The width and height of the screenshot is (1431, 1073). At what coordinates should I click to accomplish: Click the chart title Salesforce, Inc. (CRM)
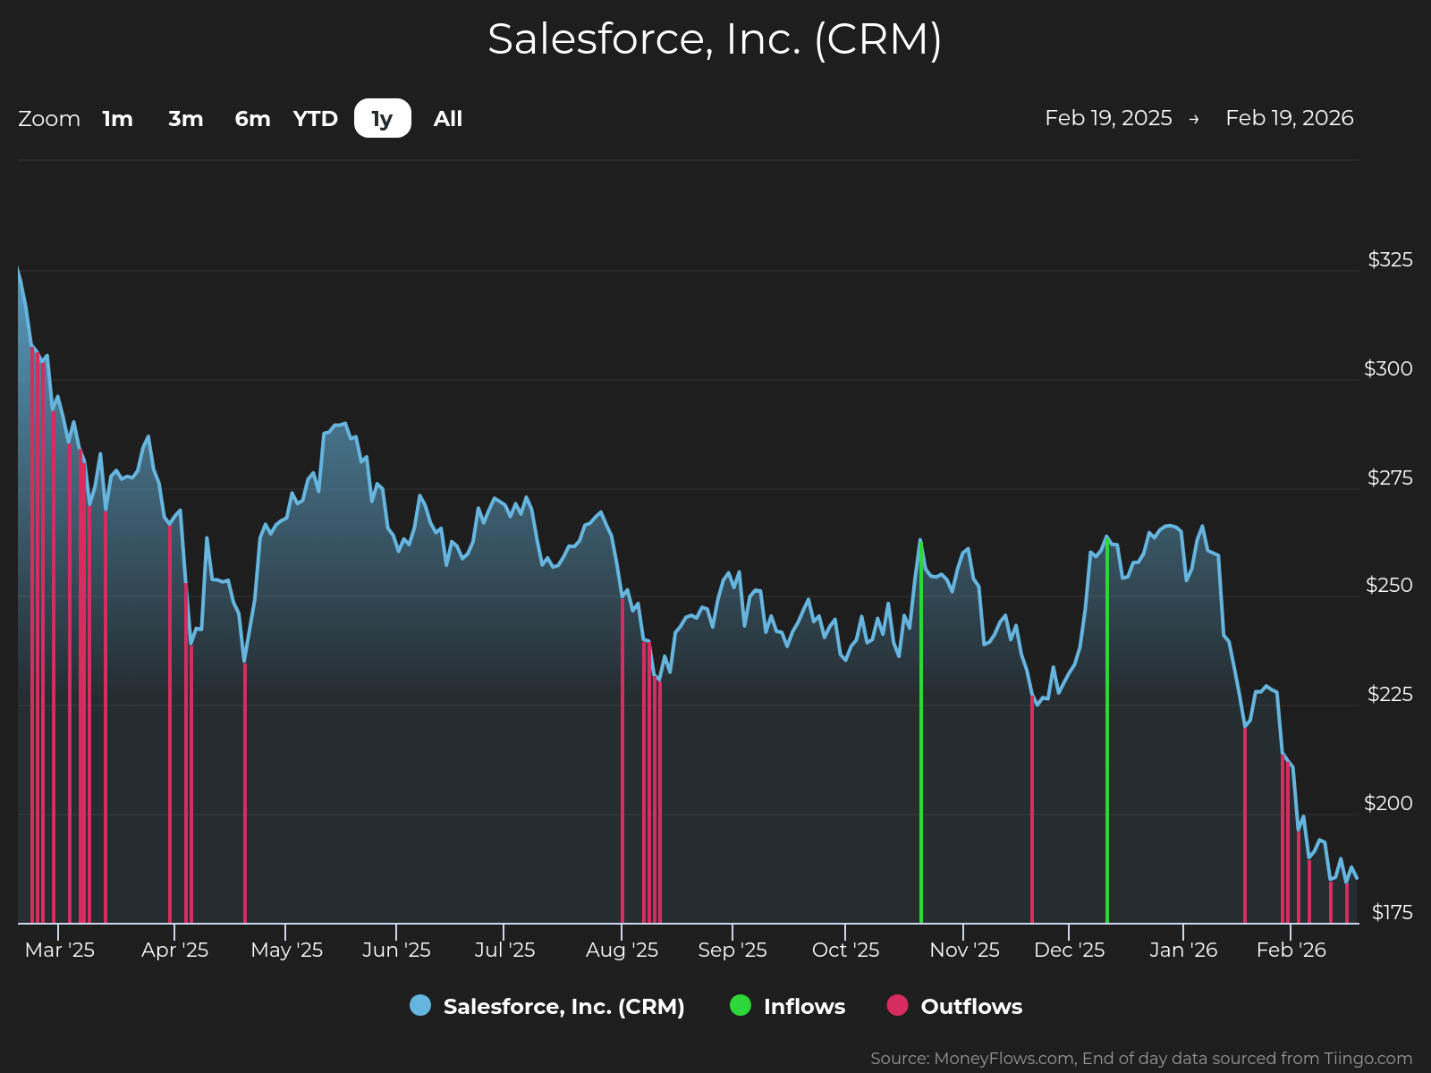715,40
